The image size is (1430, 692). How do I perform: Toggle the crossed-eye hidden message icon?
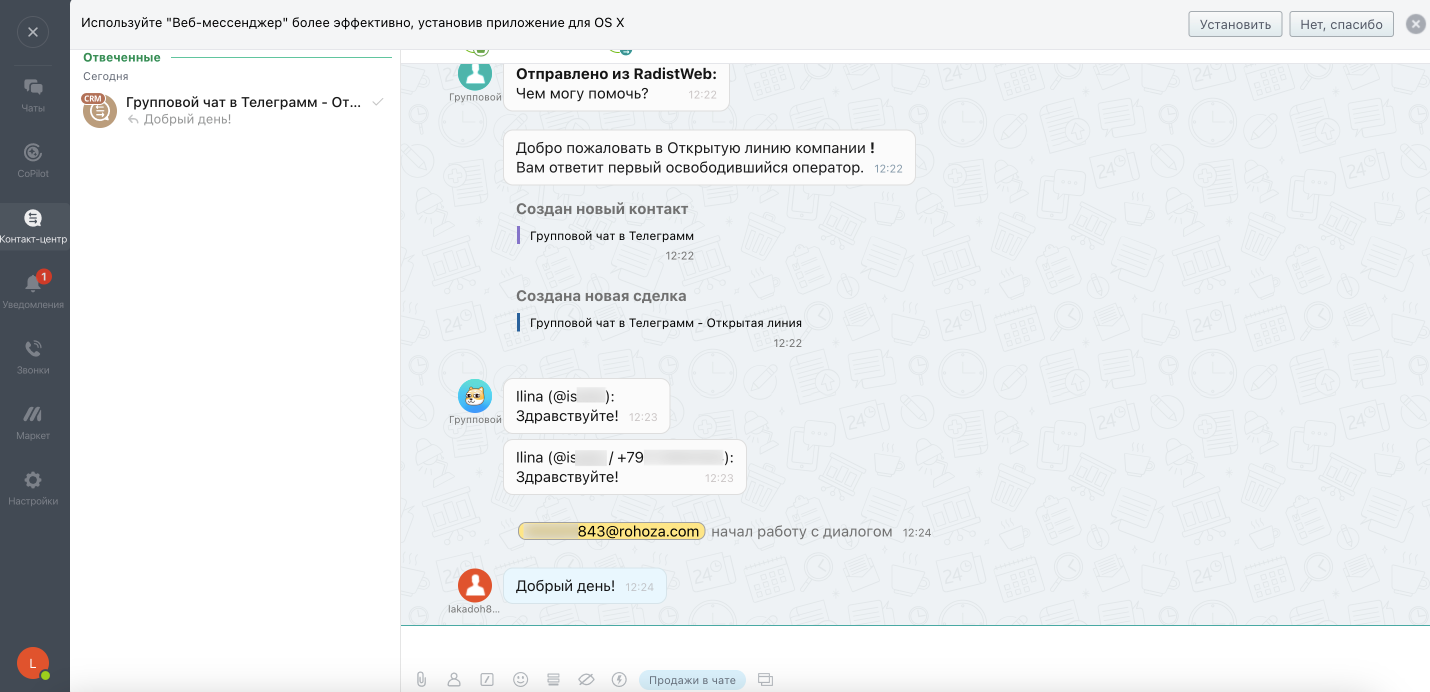pyautogui.click(x=586, y=680)
